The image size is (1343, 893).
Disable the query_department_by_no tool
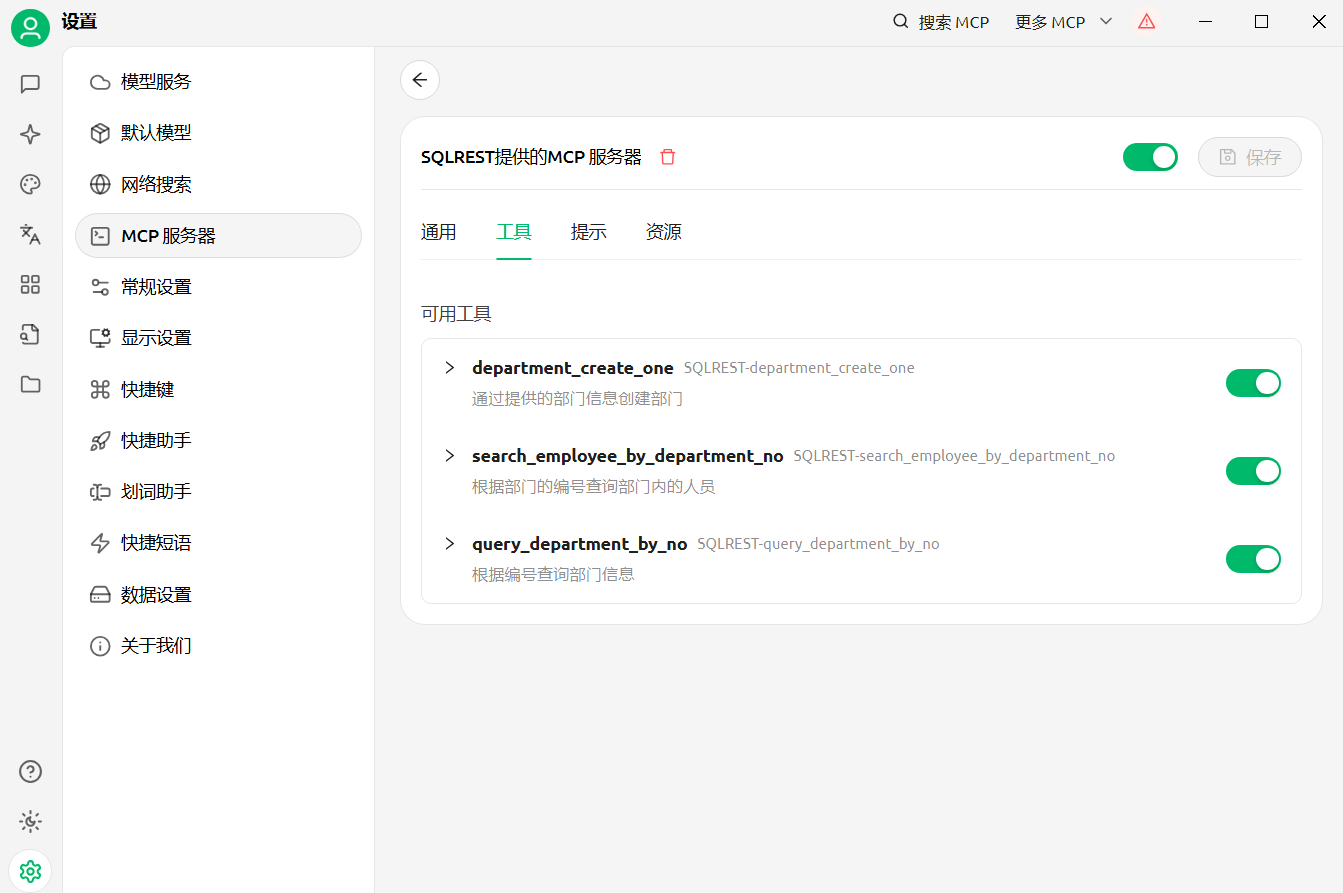click(x=1253, y=559)
